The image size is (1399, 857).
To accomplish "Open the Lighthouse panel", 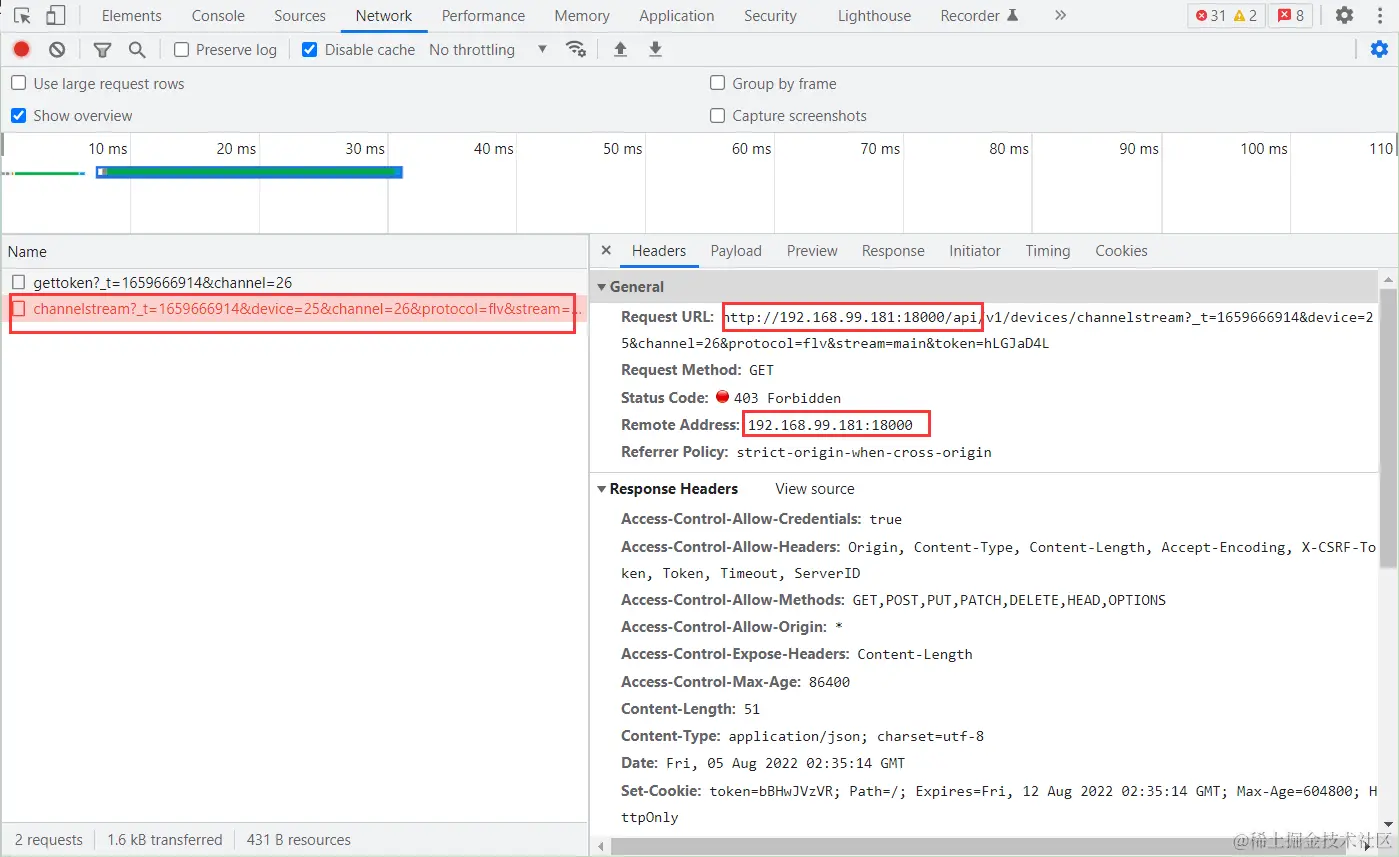I will coord(874,16).
